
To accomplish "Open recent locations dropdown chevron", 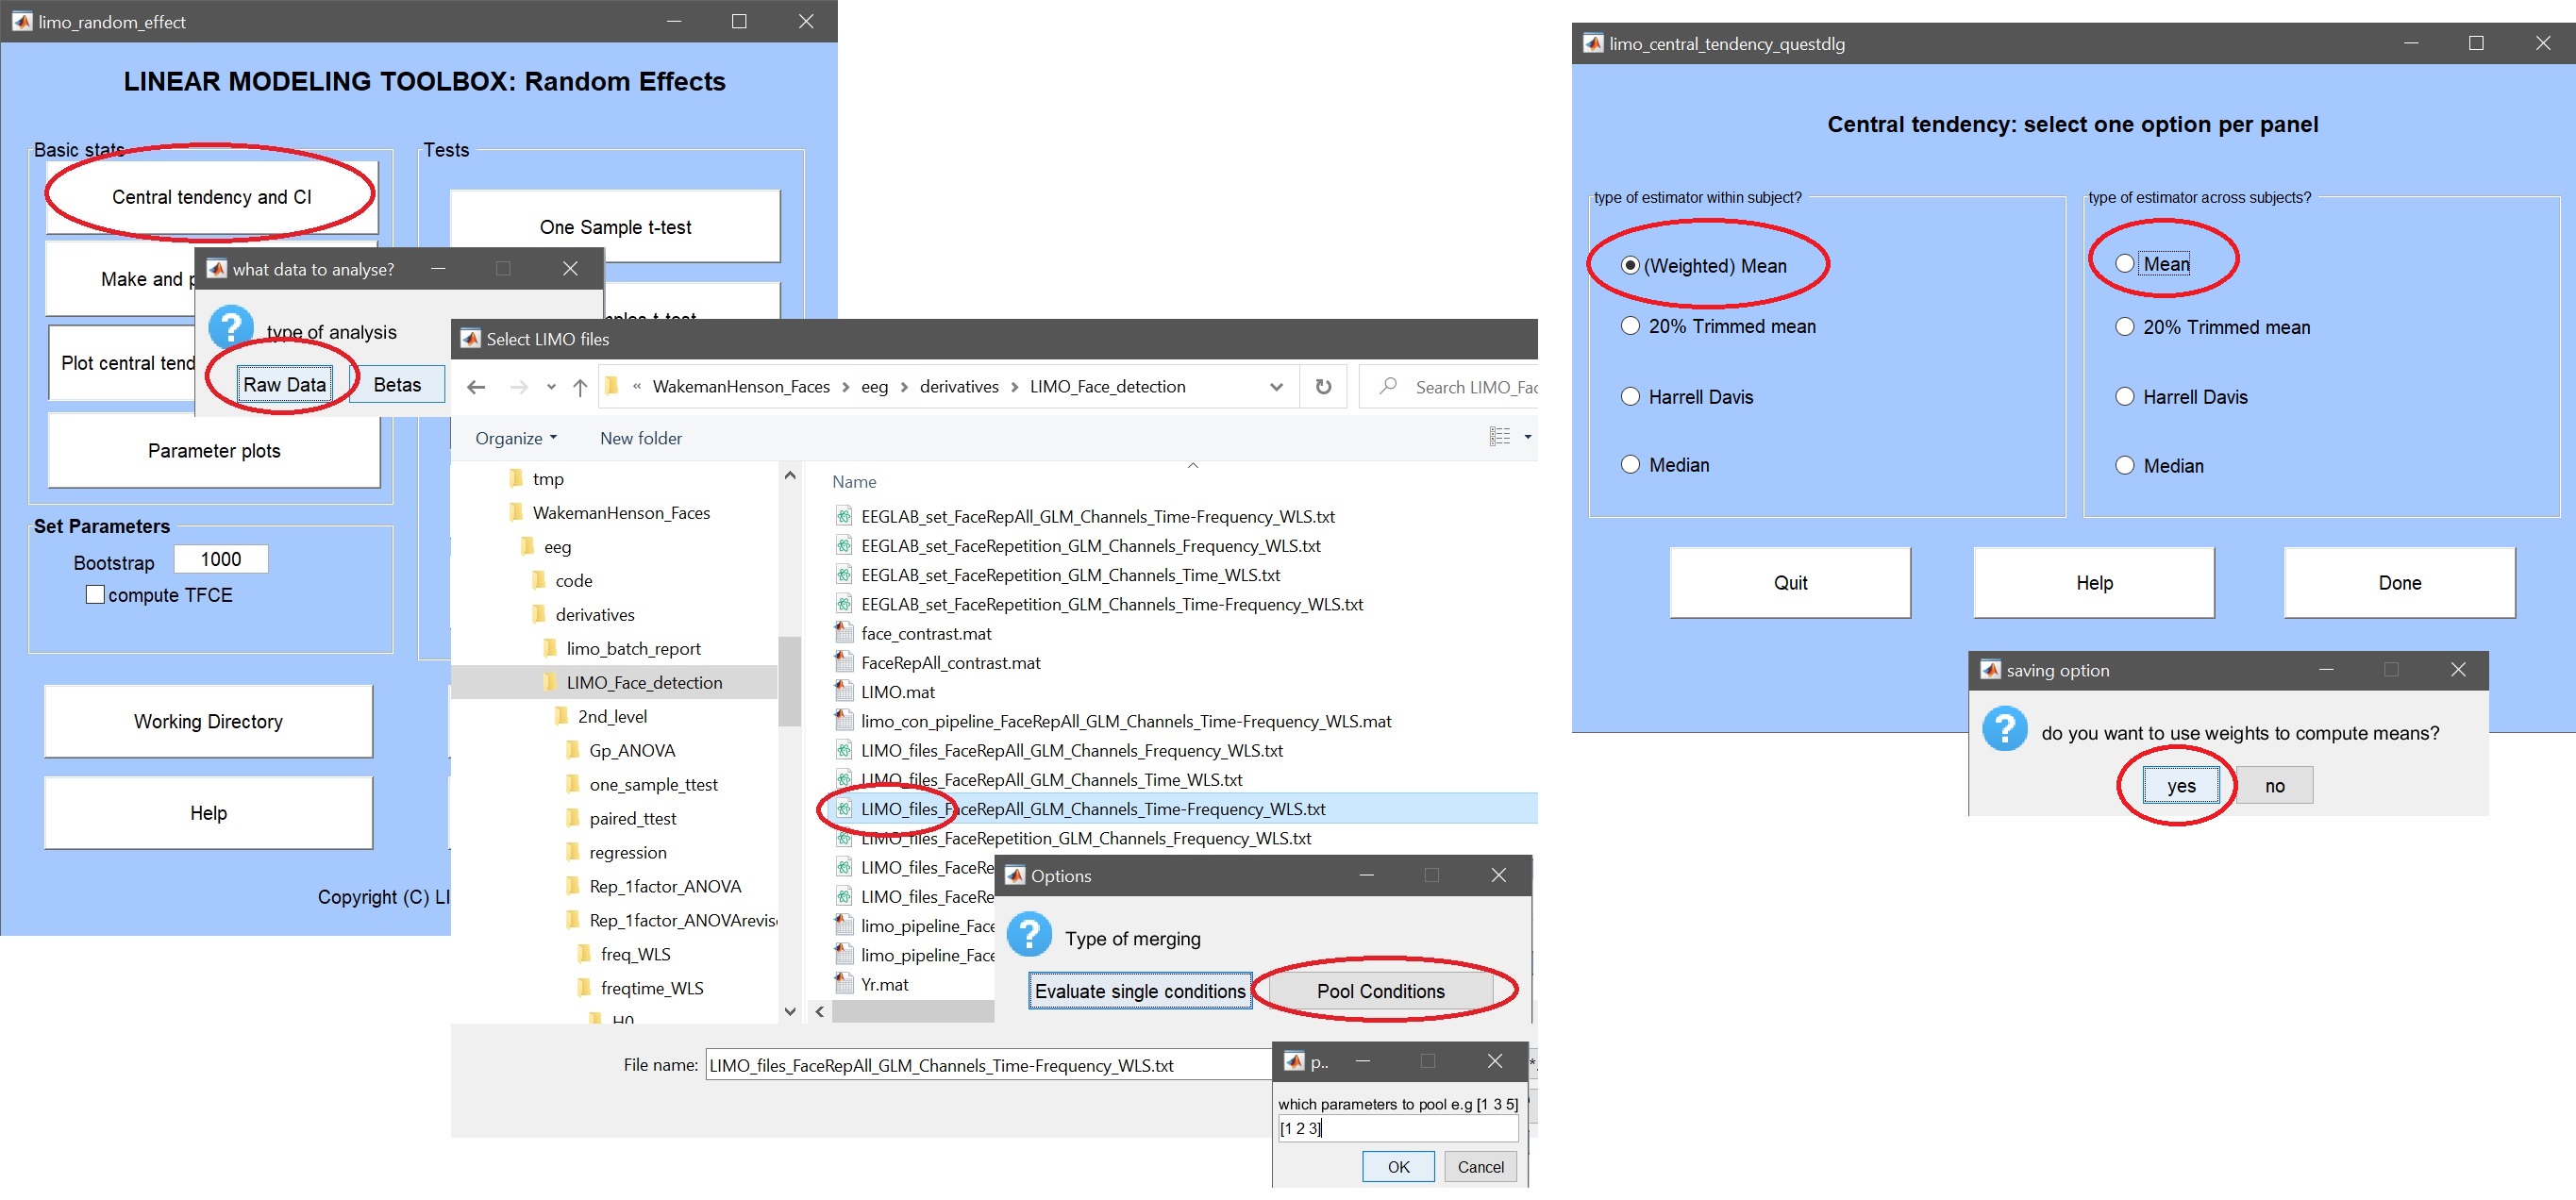I will pos(551,387).
